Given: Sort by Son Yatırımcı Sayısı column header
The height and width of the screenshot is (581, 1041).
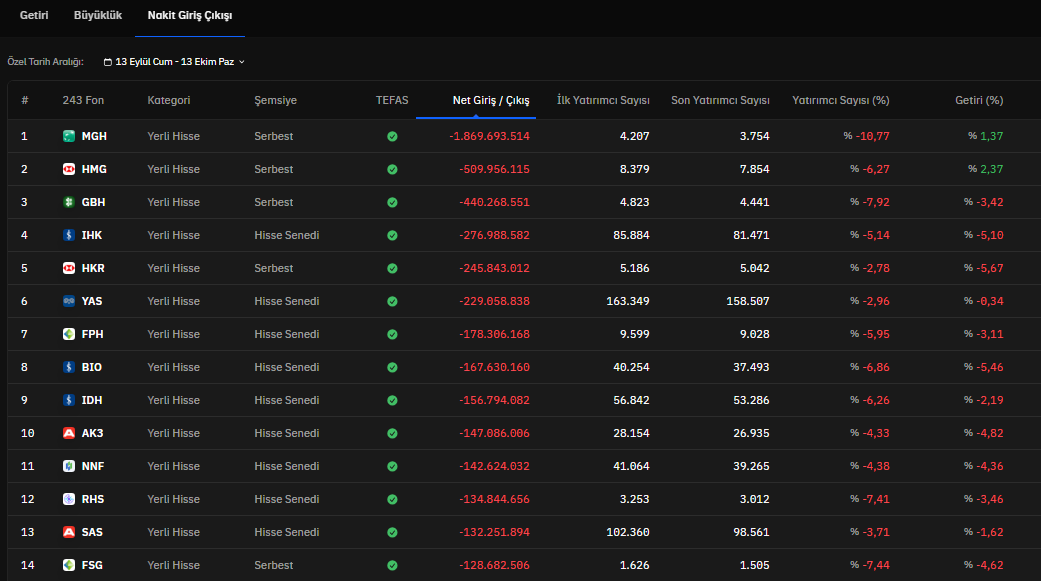Looking at the screenshot, I should [720, 100].
